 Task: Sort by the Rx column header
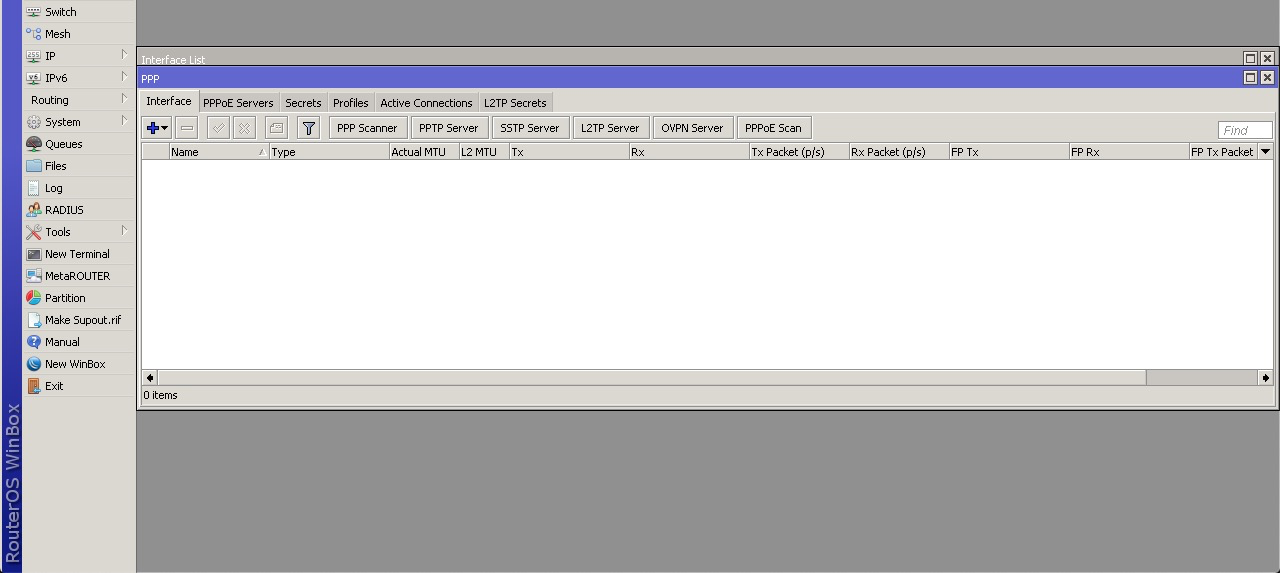689,152
